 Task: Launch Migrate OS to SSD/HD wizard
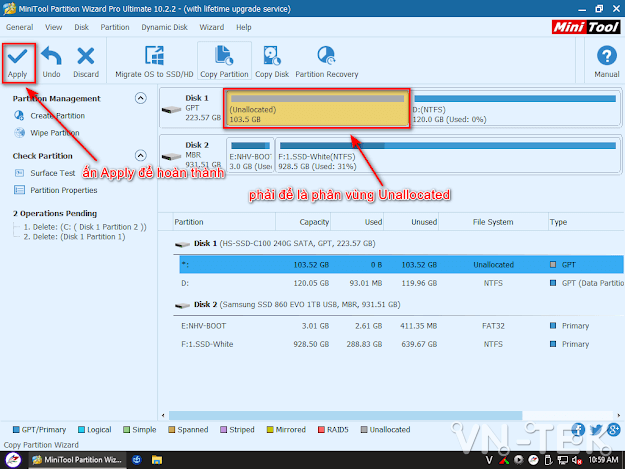tap(154, 63)
